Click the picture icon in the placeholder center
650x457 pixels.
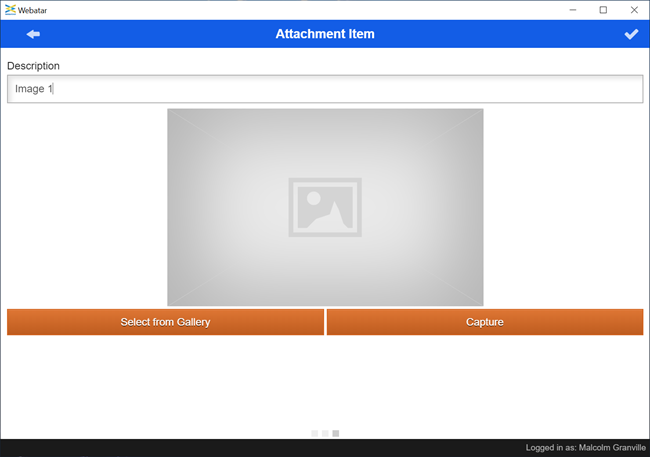click(325, 207)
